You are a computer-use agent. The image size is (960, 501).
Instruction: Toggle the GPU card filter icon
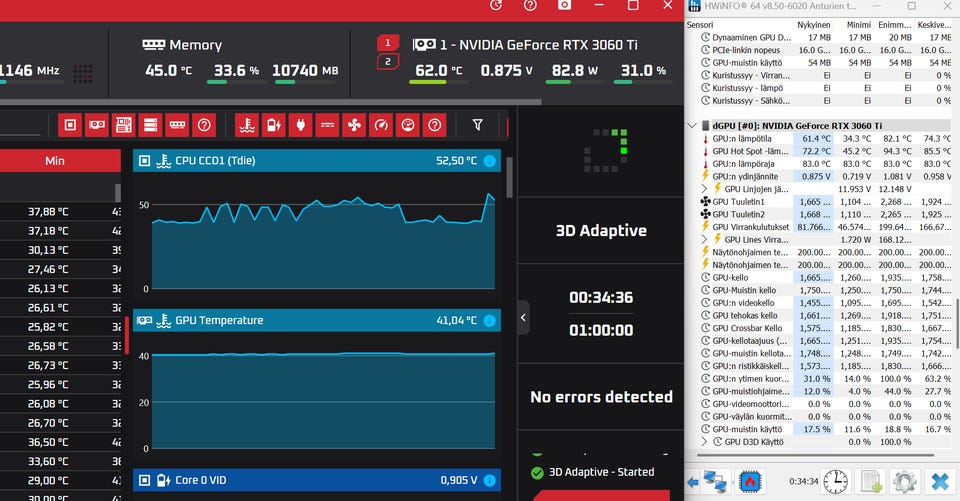97,125
